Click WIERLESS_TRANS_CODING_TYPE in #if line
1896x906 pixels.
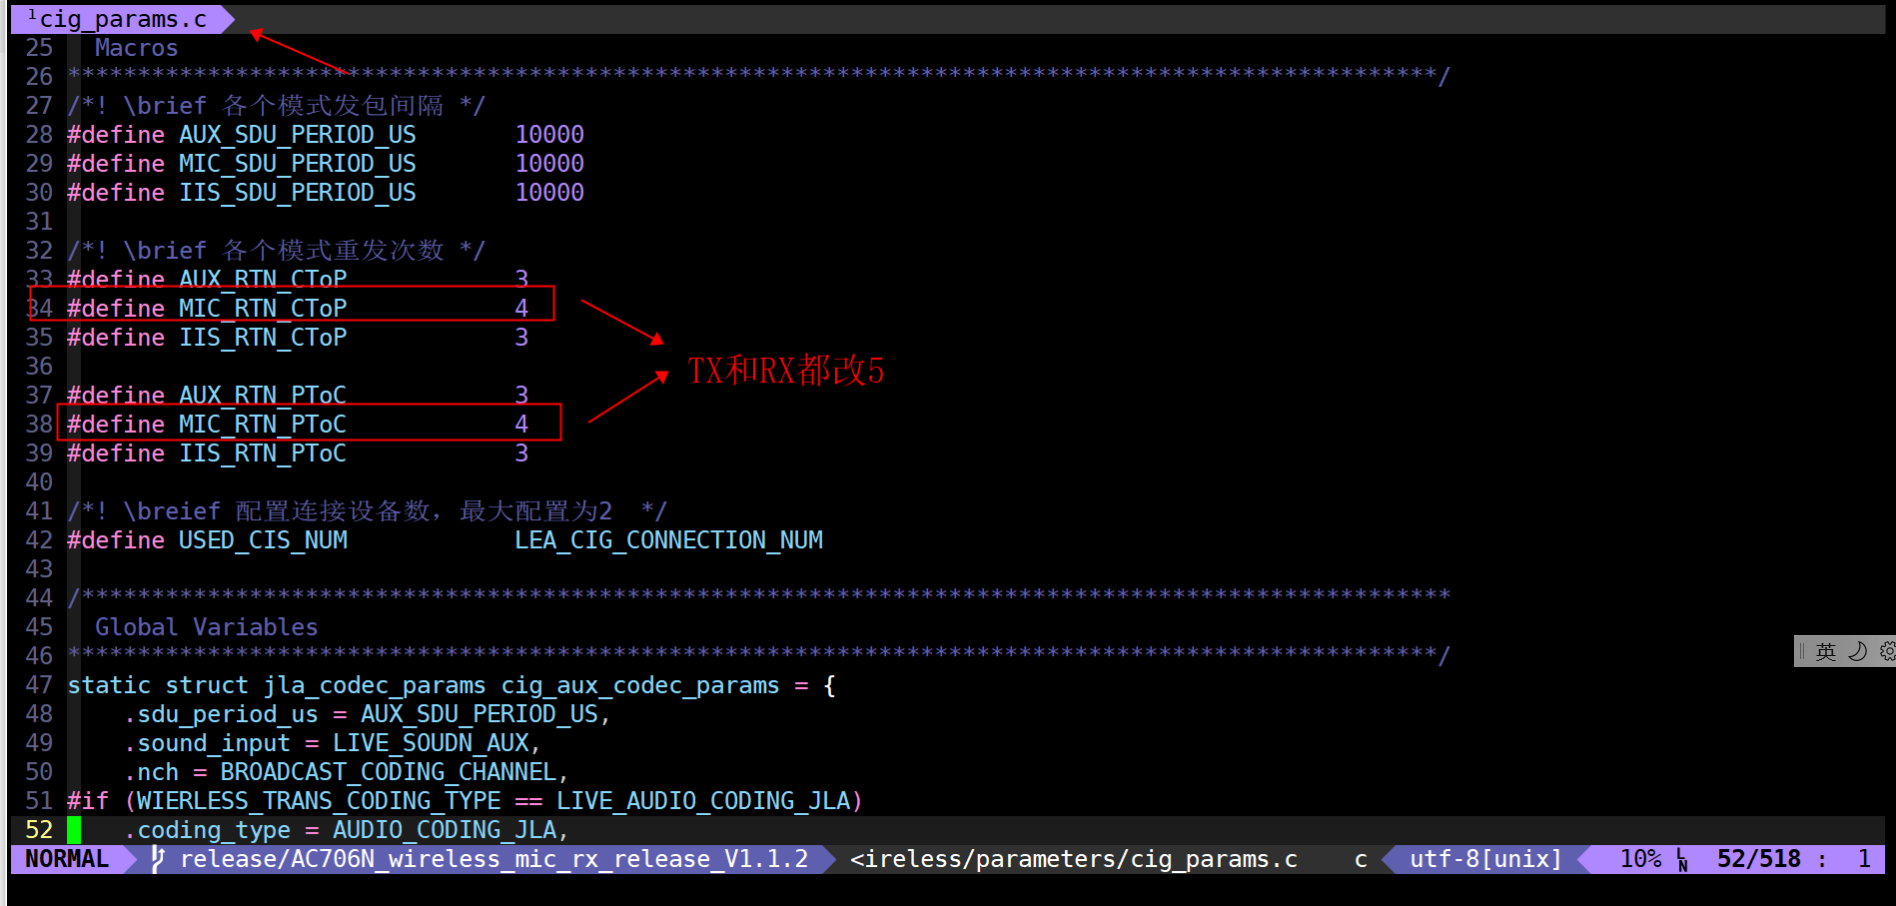[319, 801]
